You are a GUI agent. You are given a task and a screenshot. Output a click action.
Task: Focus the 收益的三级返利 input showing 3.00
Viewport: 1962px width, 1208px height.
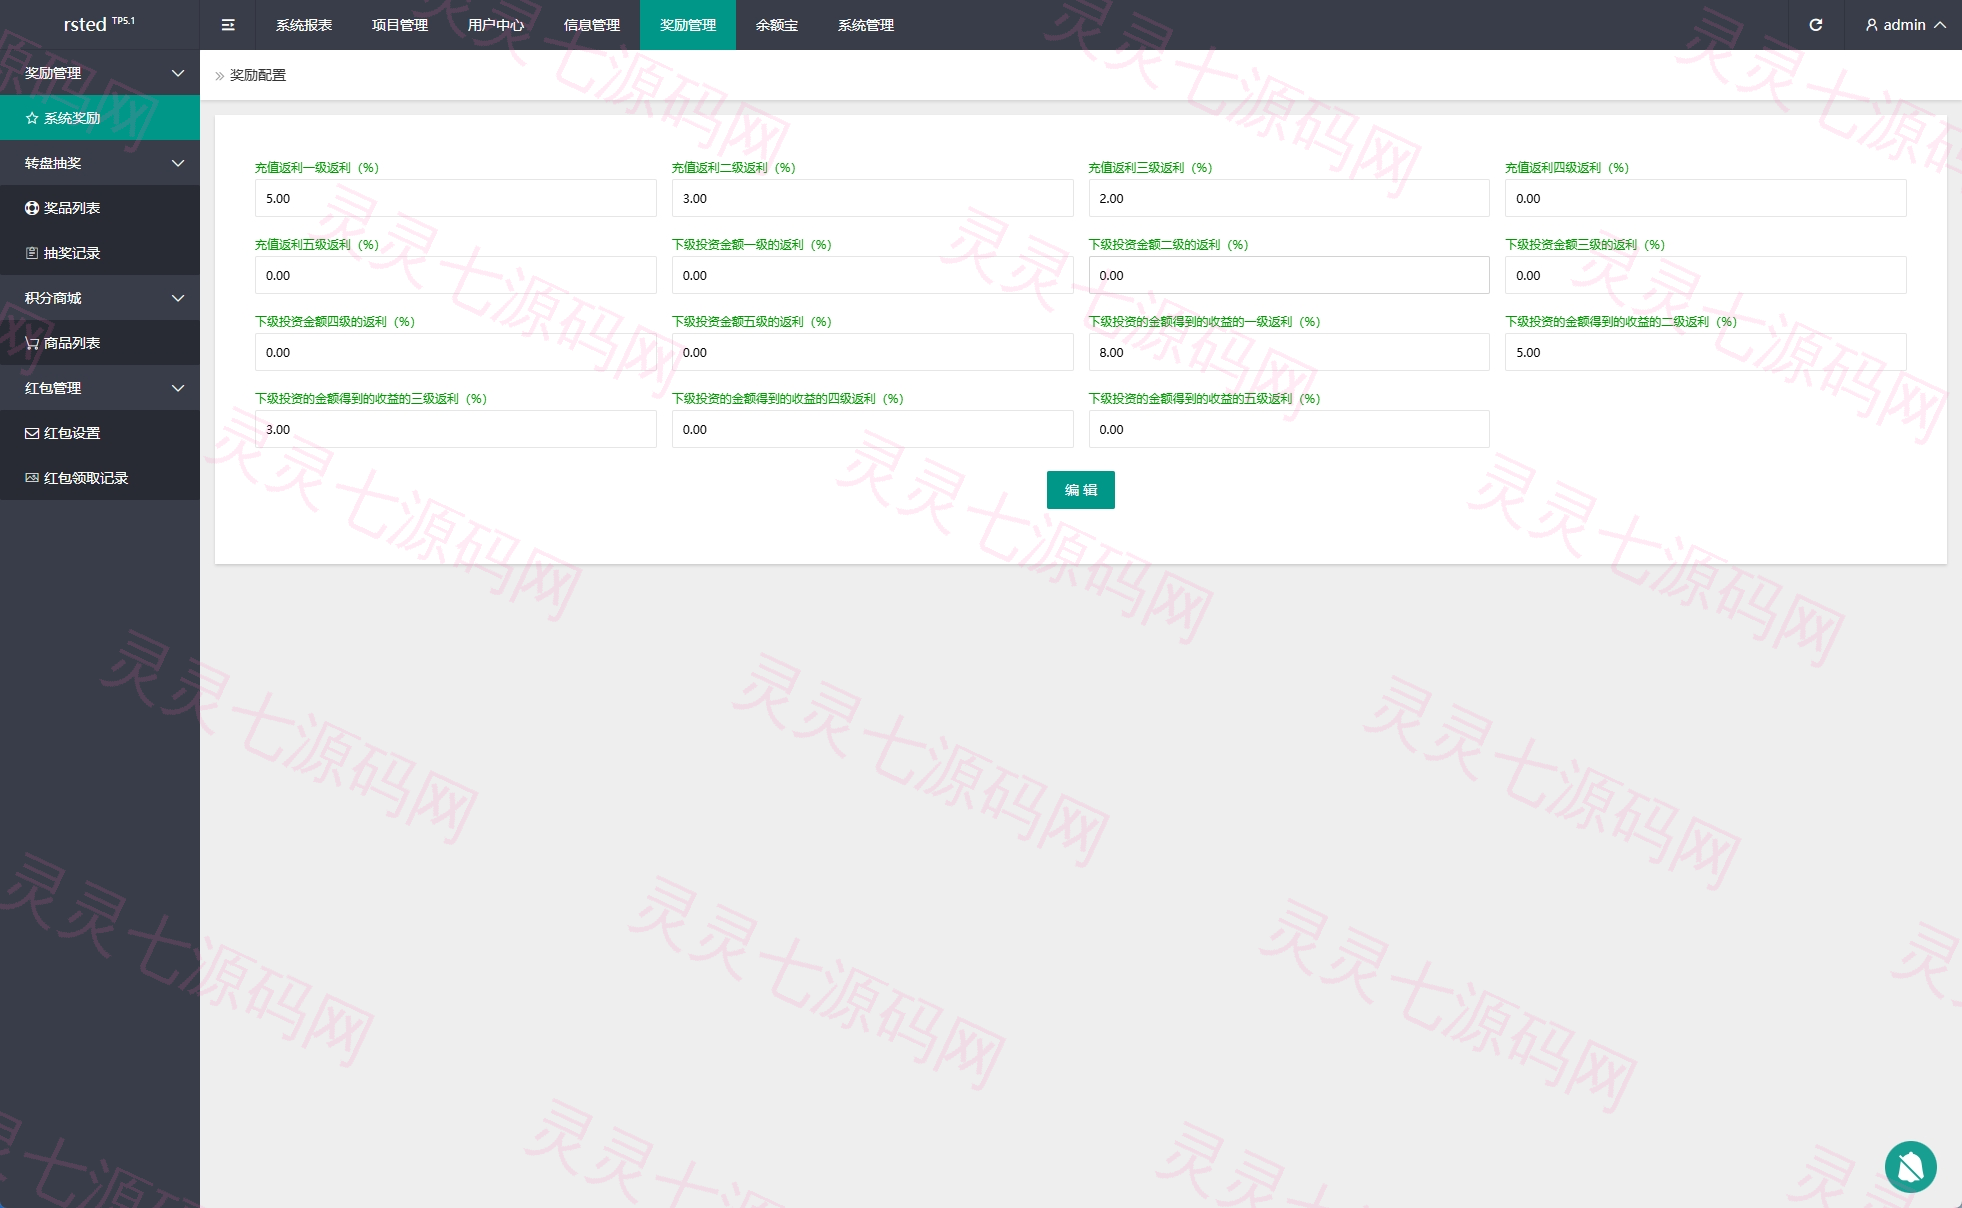tap(456, 429)
